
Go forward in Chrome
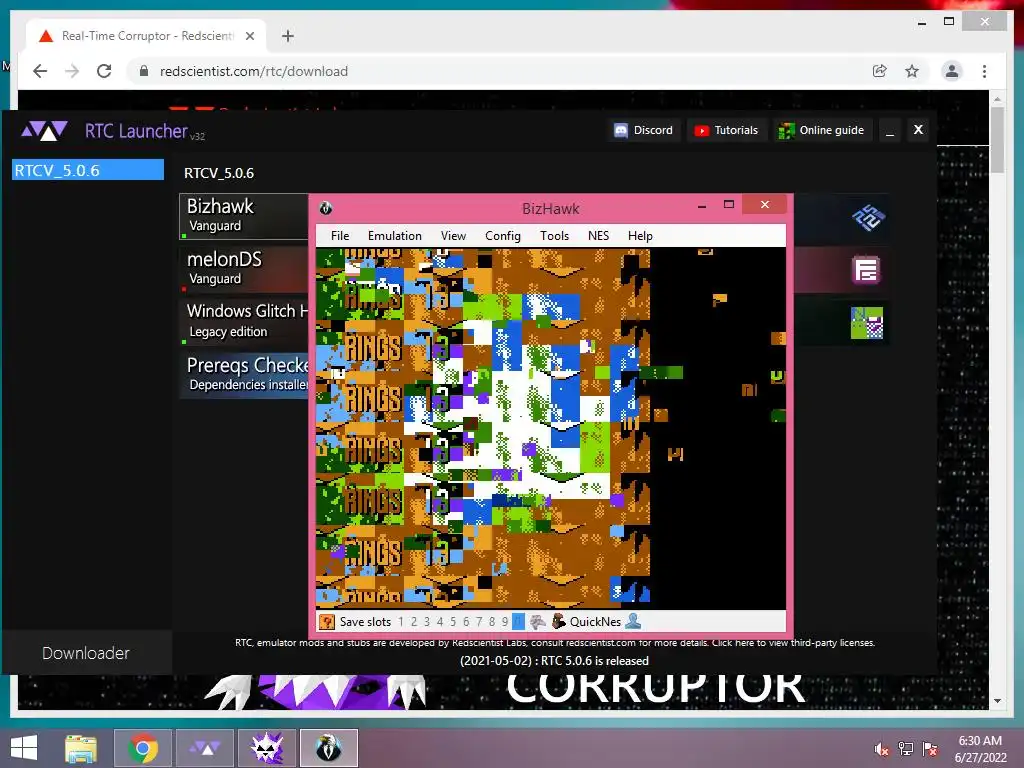(72, 71)
